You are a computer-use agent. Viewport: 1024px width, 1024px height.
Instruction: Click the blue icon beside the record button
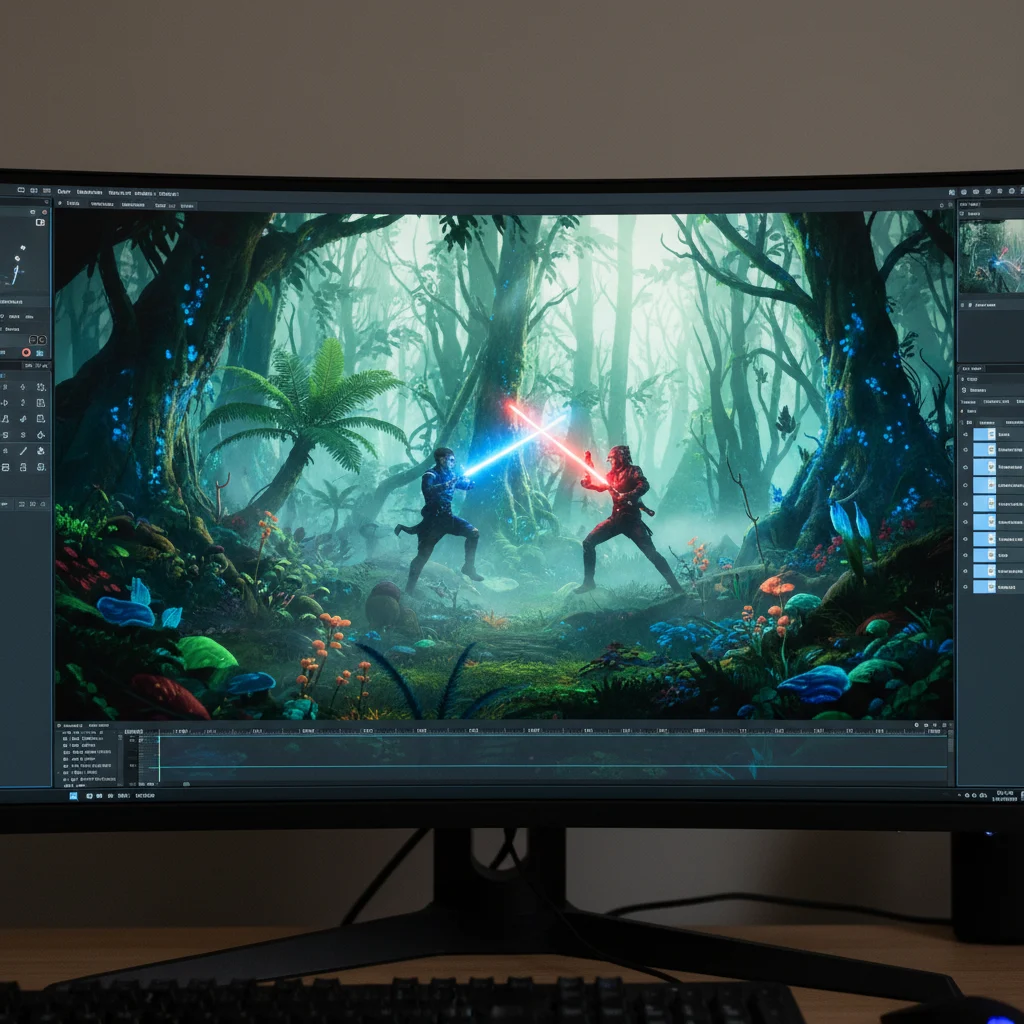click(39, 353)
